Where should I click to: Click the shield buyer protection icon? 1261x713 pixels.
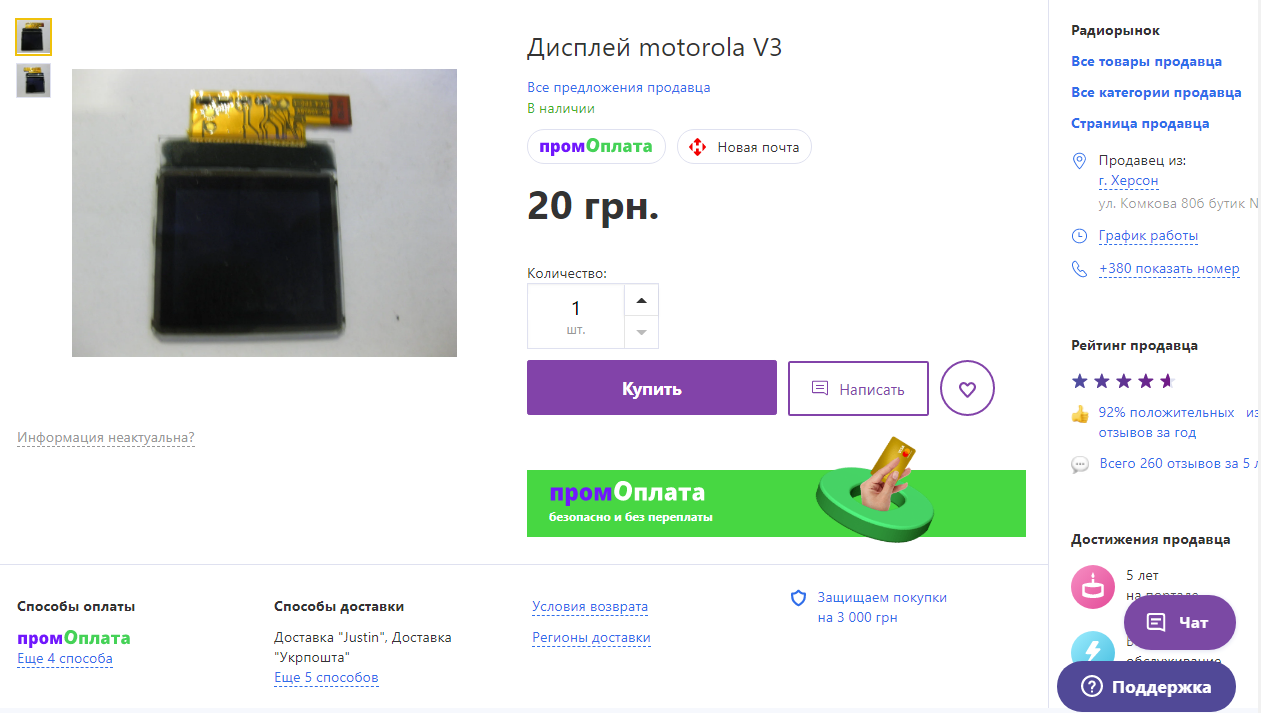(798, 598)
